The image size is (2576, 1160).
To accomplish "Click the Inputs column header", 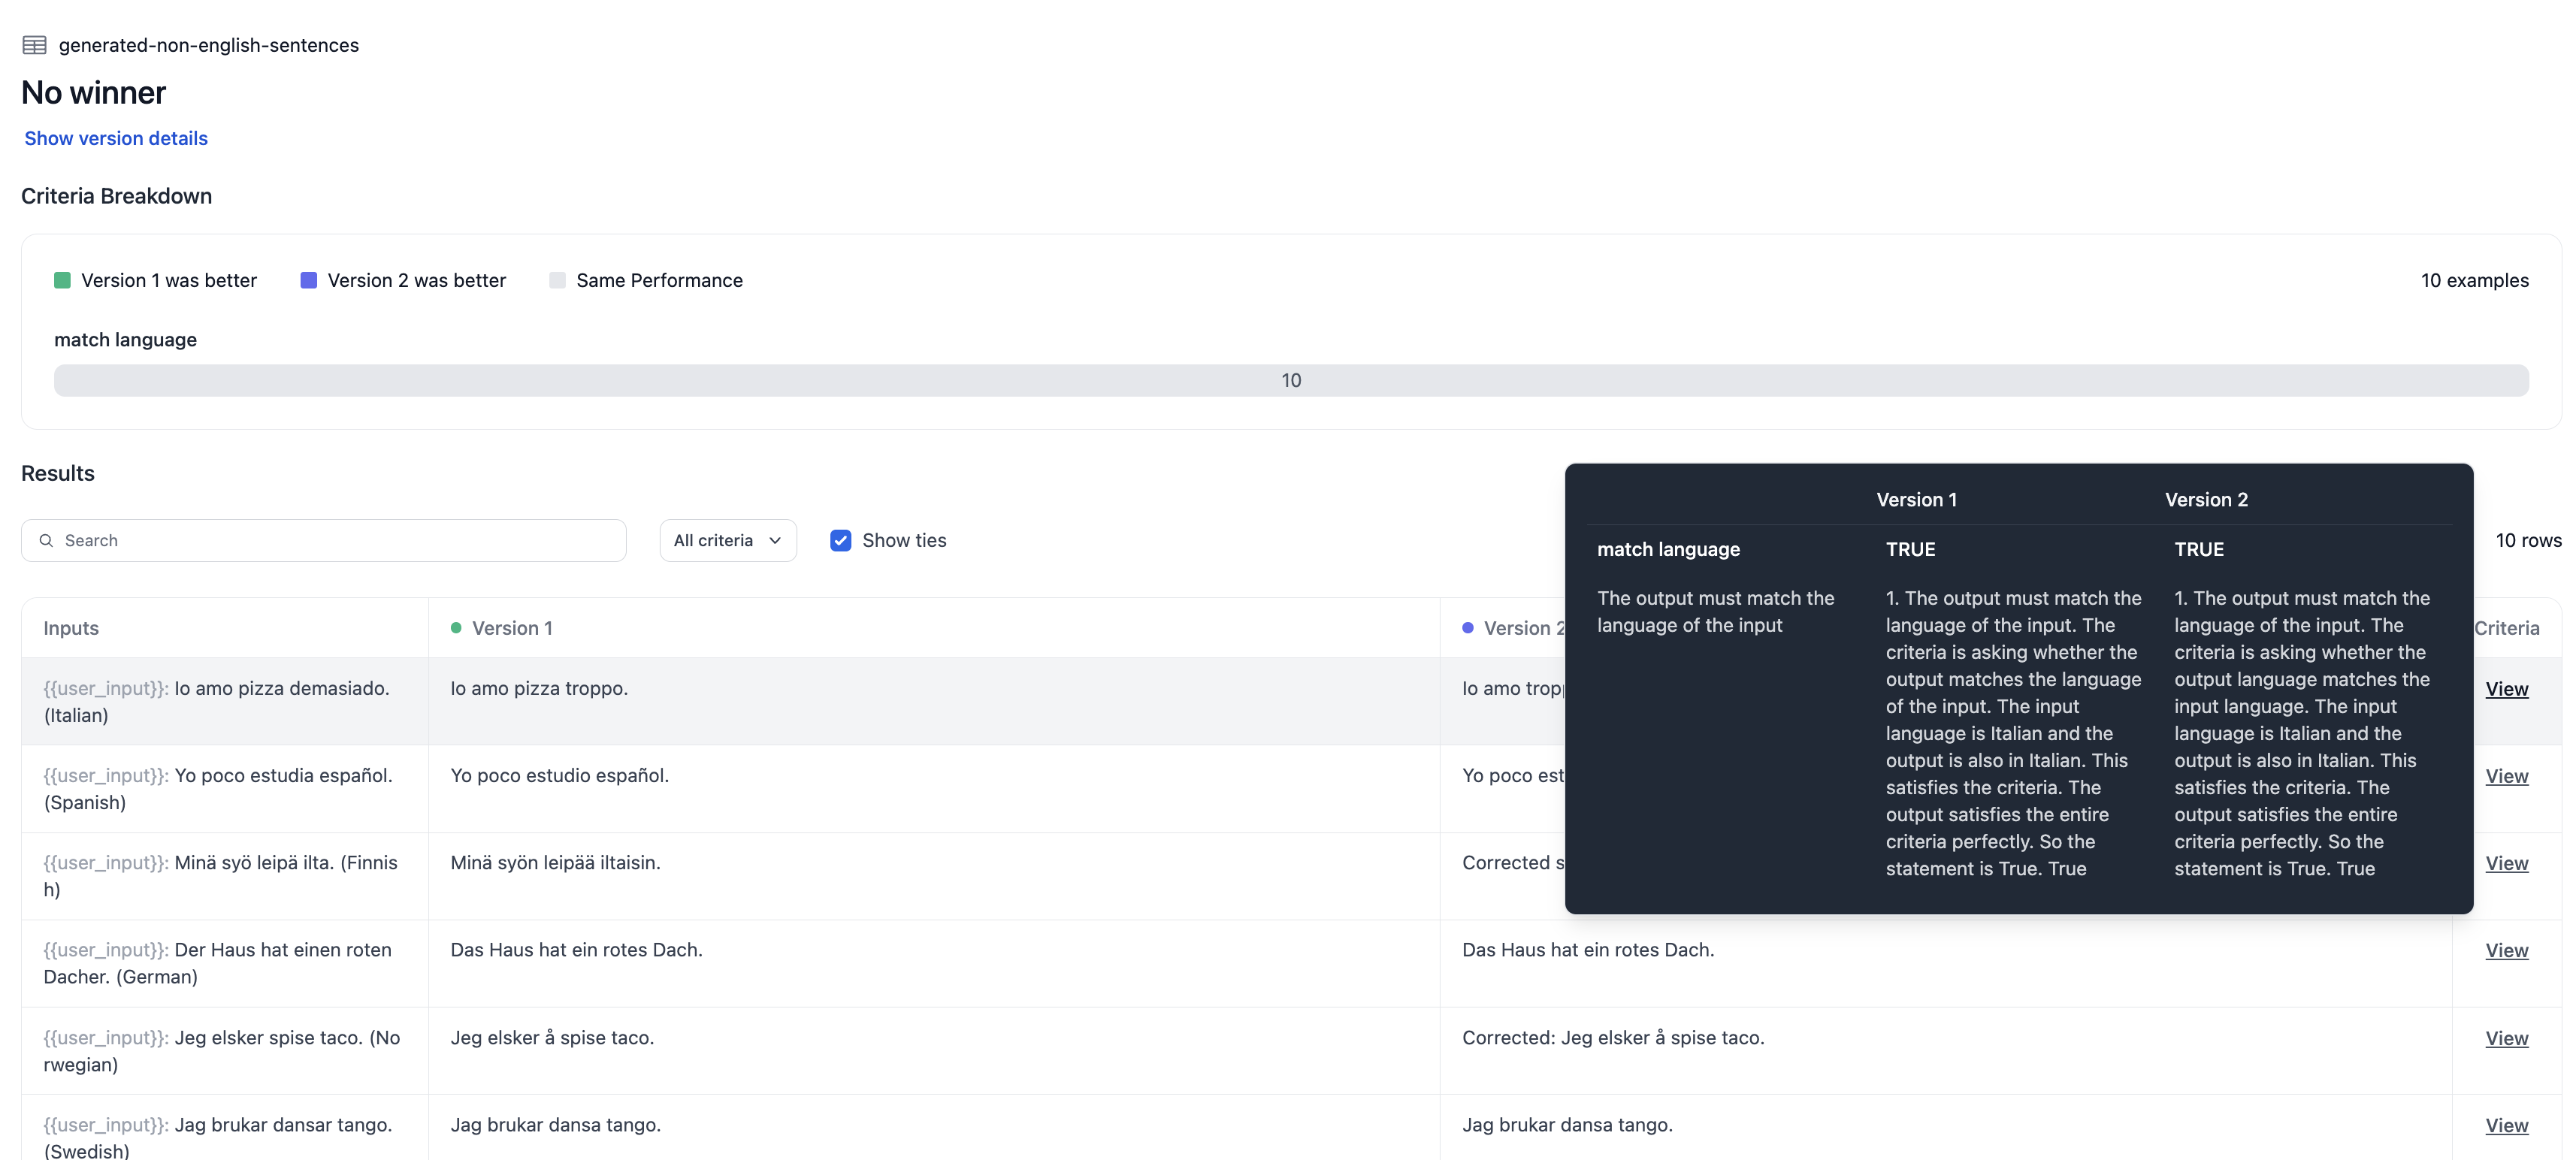I will click(x=71, y=628).
